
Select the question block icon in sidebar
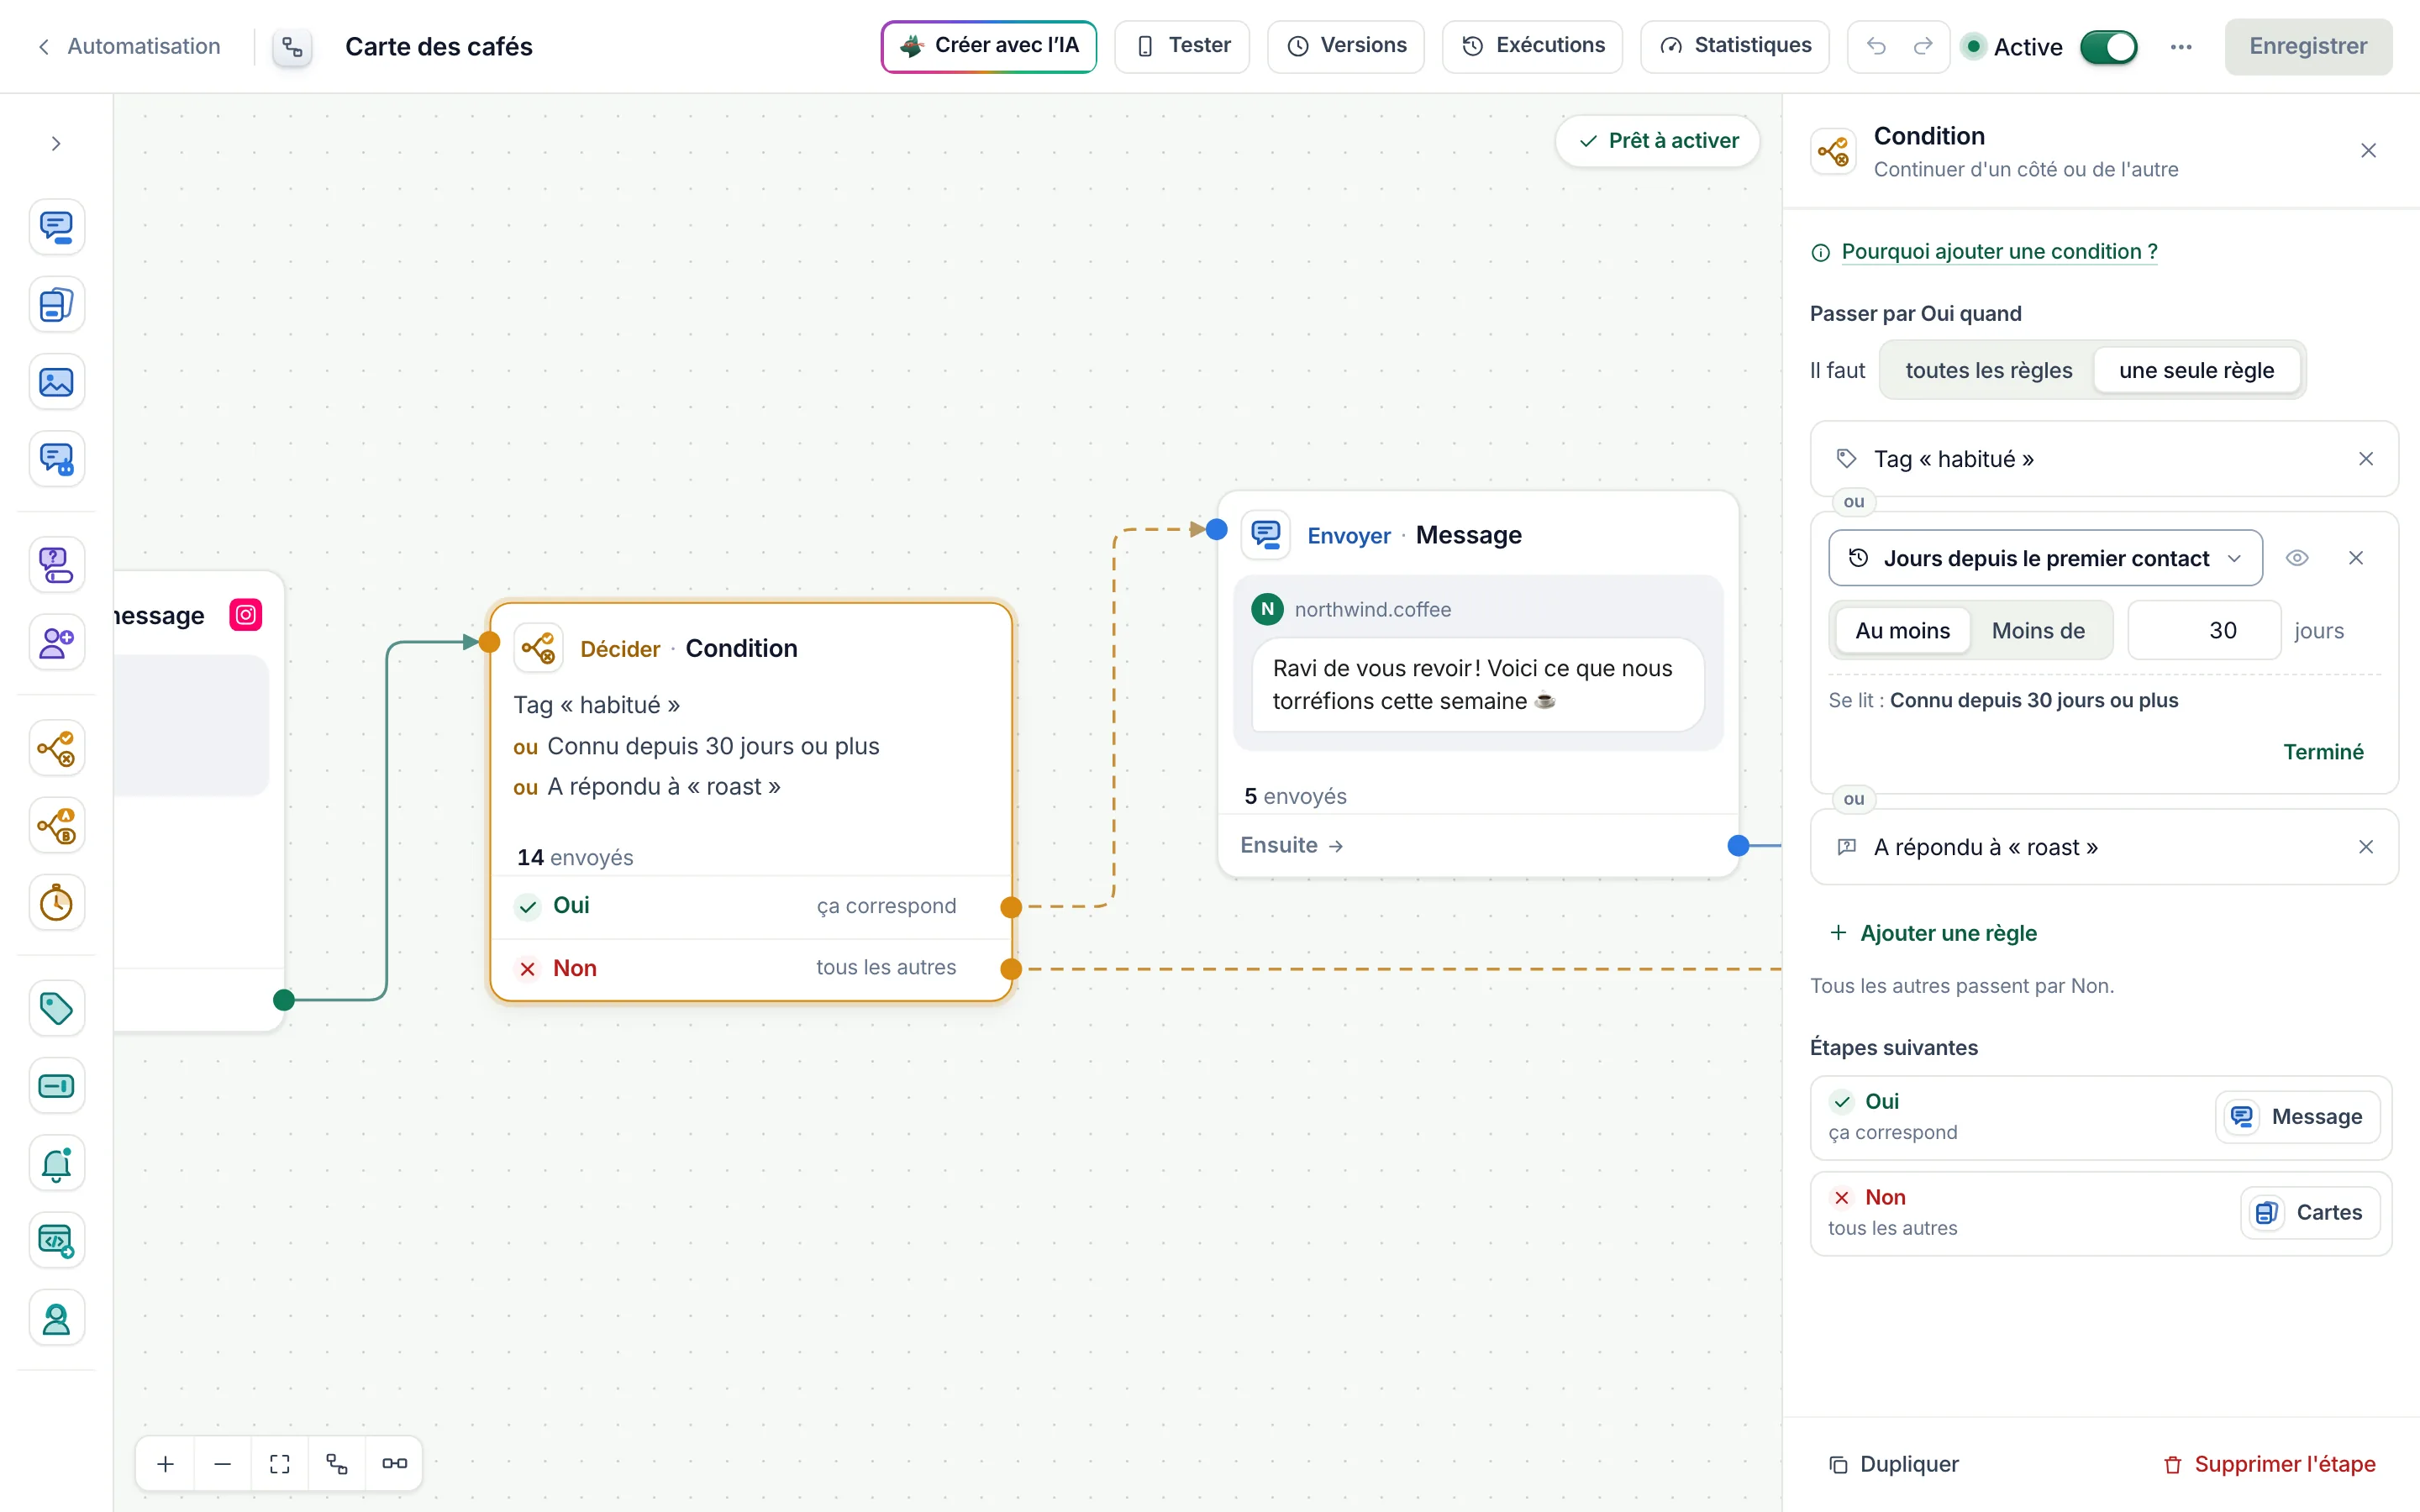(x=56, y=565)
